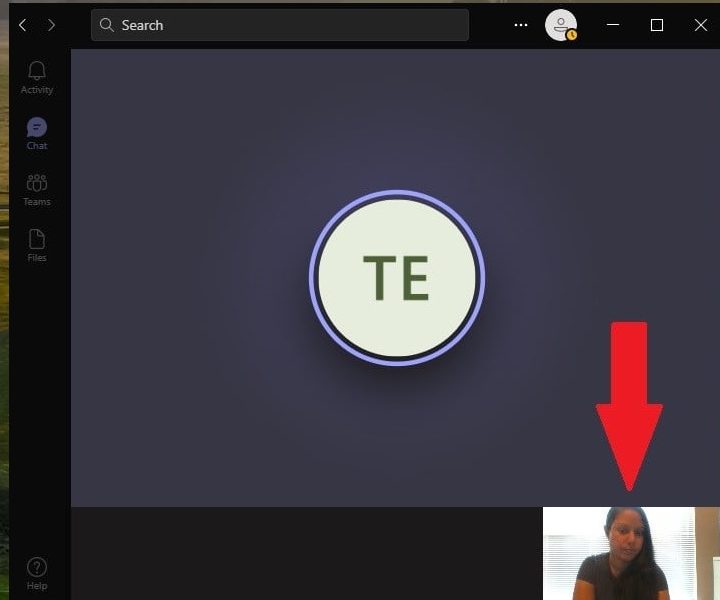Open Settings and more ellipsis menu
The image size is (720, 600).
521,25
